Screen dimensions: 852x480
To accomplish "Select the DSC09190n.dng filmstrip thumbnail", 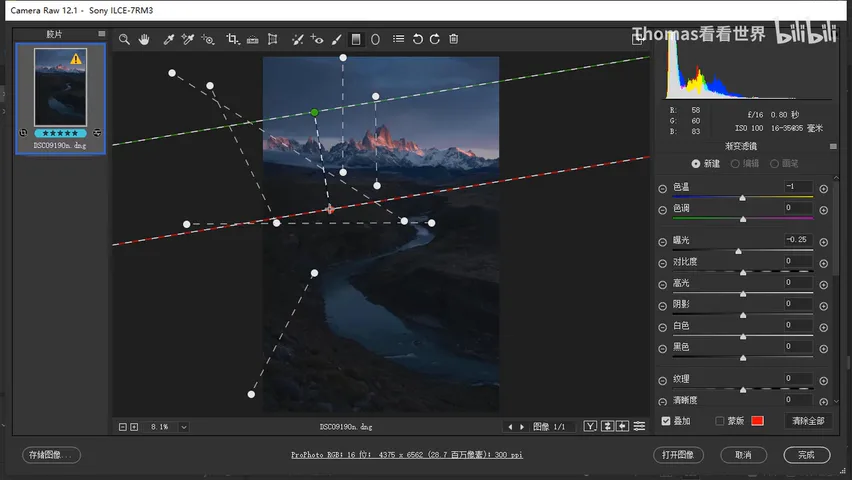I will pyautogui.click(x=60, y=87).
